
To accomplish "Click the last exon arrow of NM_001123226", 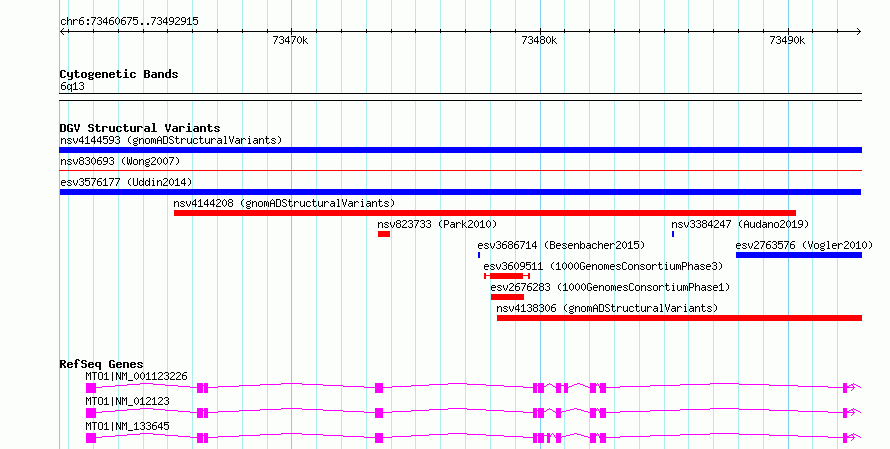I will click(x=851, y=388).
